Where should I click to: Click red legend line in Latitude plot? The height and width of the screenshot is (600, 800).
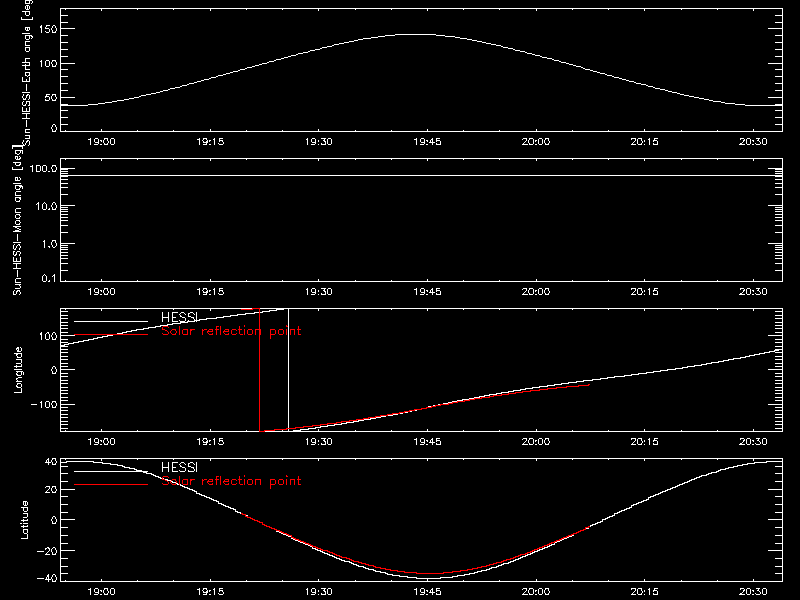pyautogui.click(x=111, y=484)
